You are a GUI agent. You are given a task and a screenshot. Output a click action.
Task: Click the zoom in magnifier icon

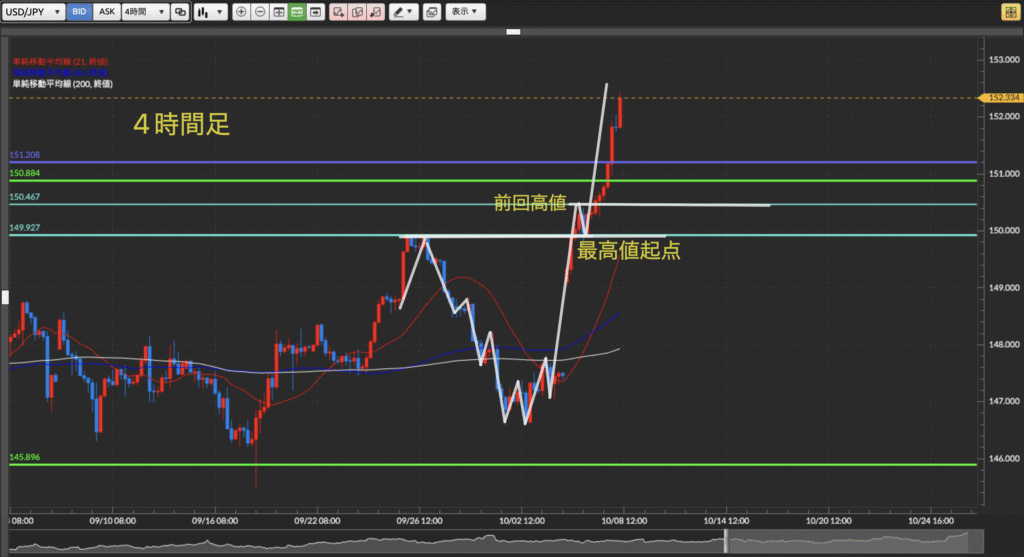[241, 12]
